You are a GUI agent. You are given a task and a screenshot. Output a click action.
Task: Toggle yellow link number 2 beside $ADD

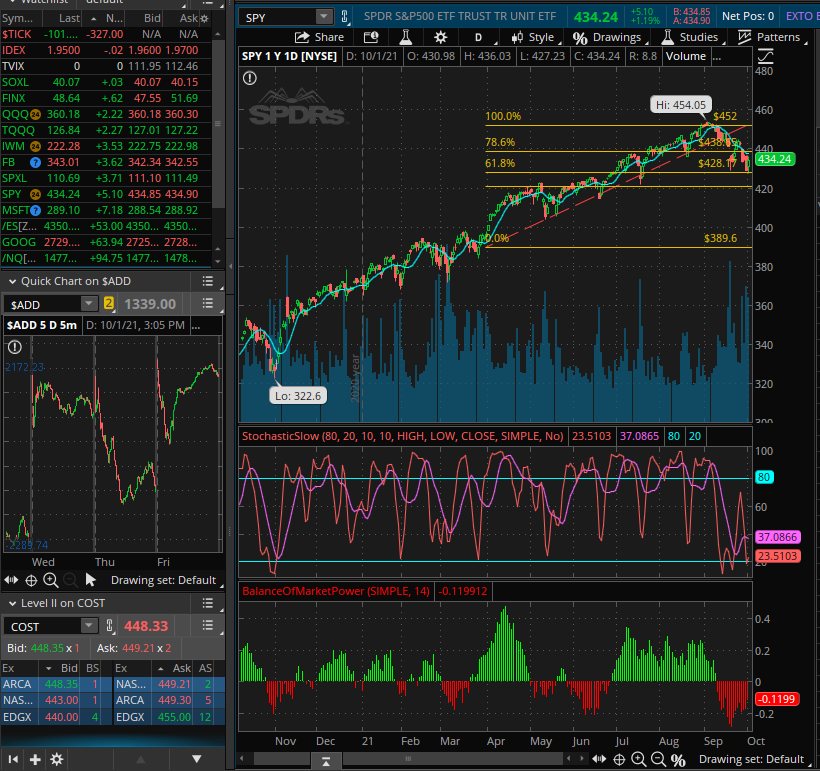click(x=109, y=303)
